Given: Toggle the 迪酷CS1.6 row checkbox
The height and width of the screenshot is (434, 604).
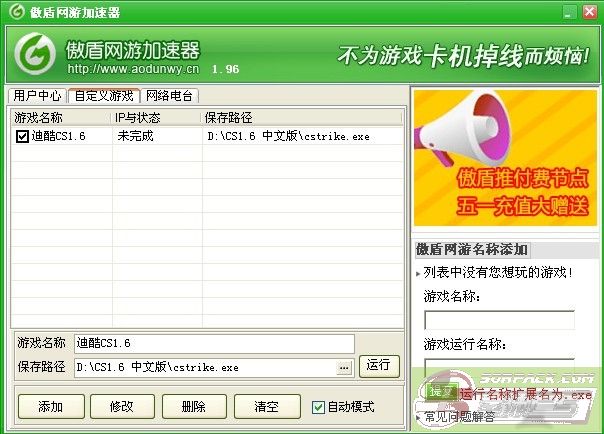Looking at the screenshot, I should click(22, 136).
